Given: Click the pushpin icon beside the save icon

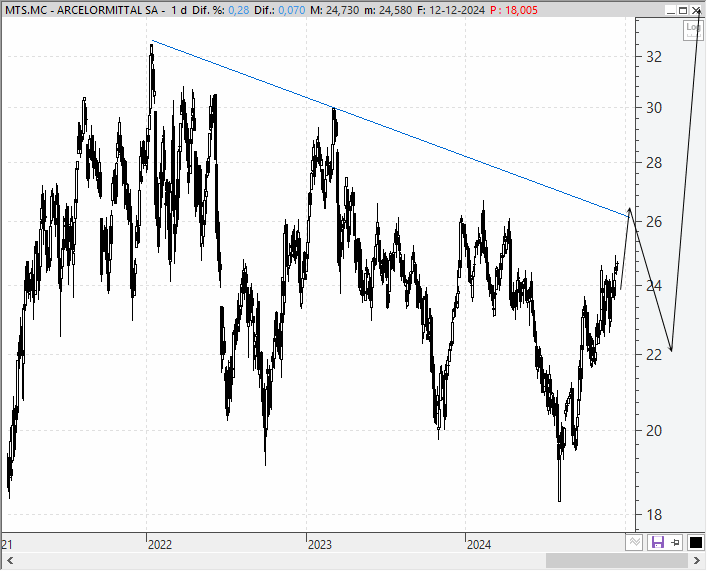Looking at the screenshot, I should [x=675, y=542].
